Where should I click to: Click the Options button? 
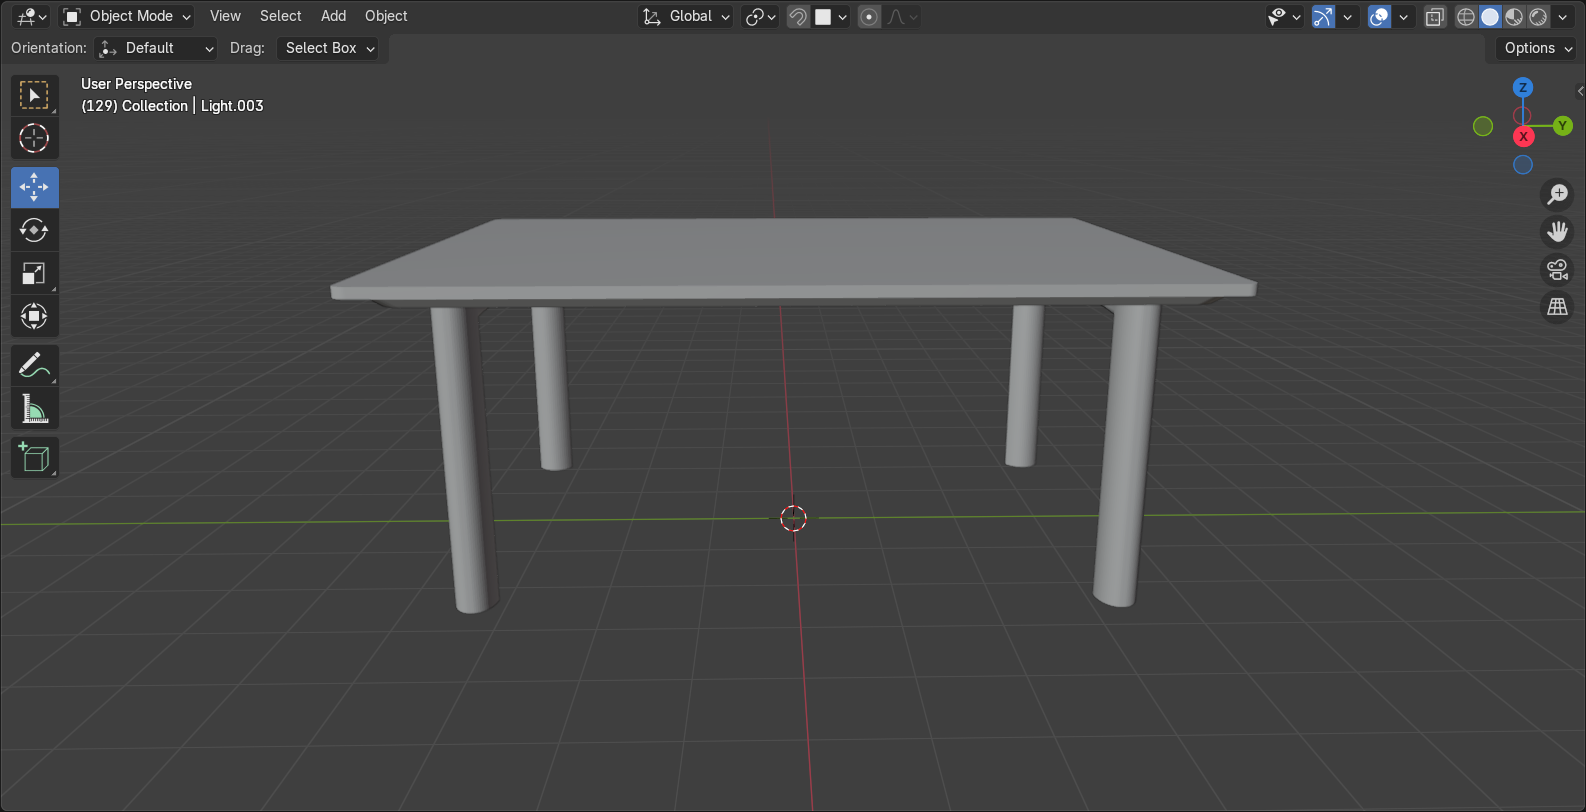1537,48
